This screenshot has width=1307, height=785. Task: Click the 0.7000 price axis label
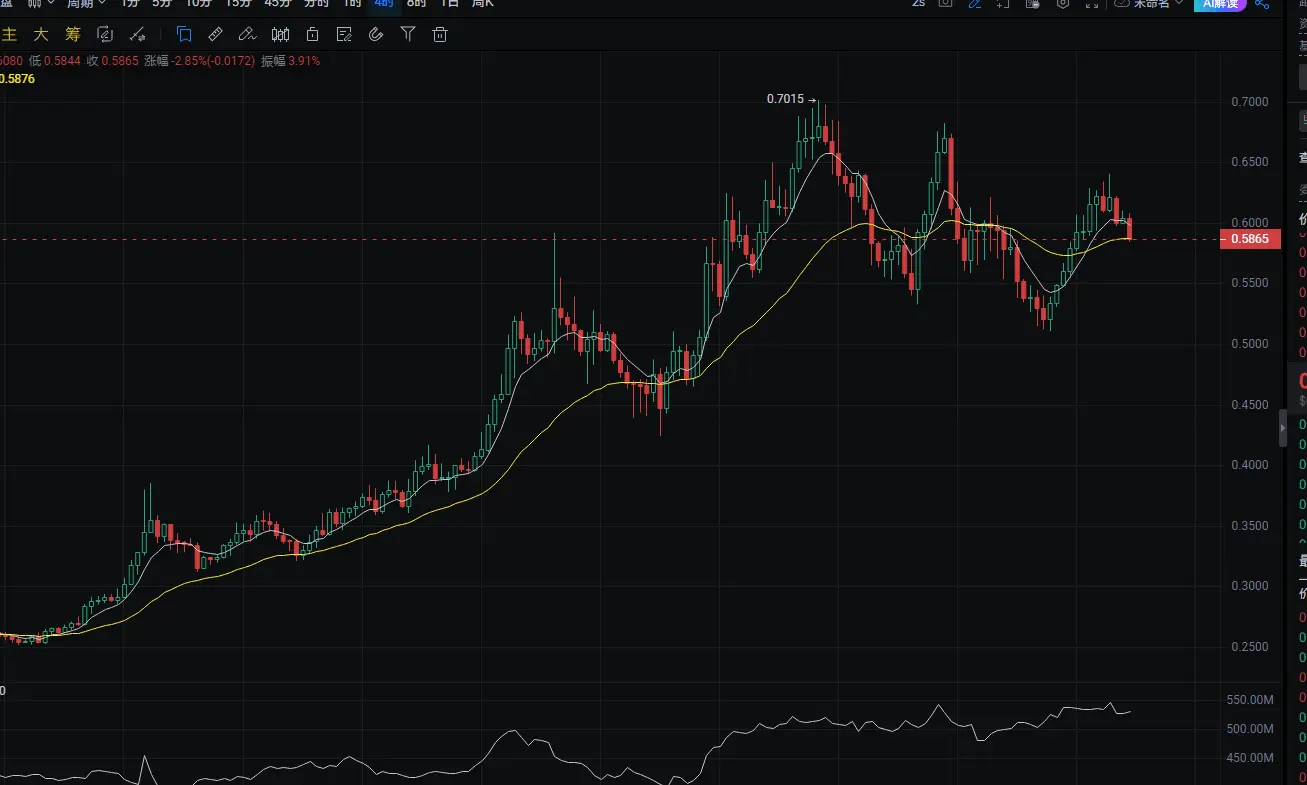tap(1251, 102)
